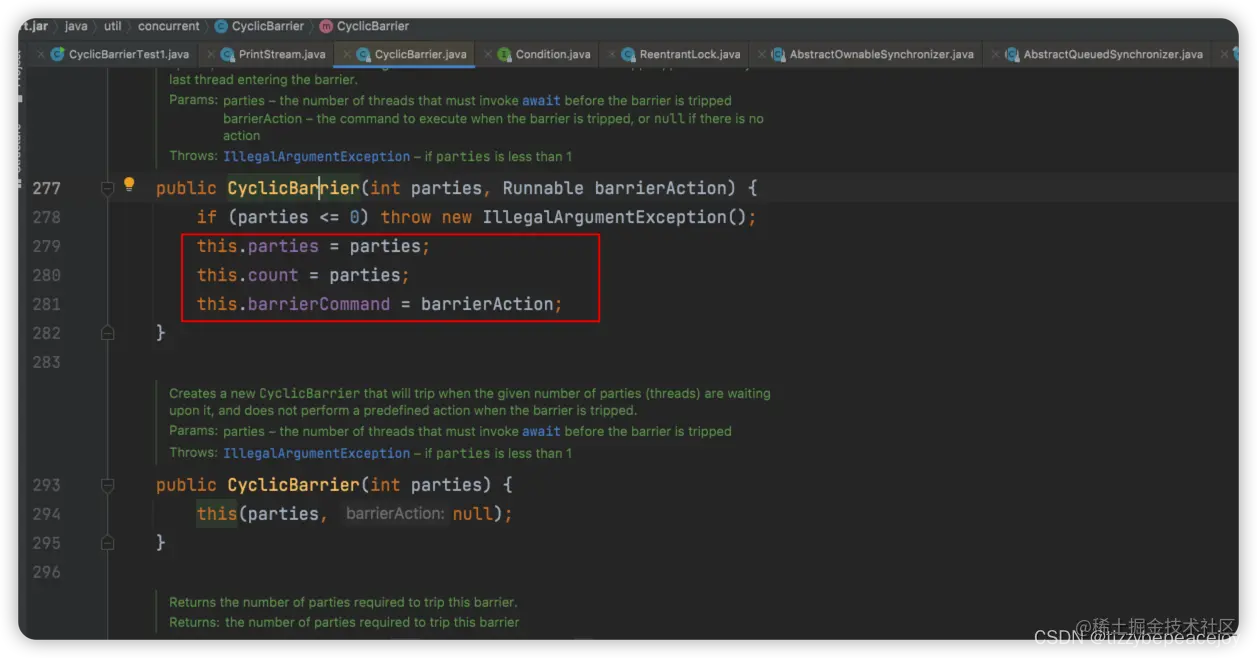Click the concurrent breadcrumb segment

(169, 26)
